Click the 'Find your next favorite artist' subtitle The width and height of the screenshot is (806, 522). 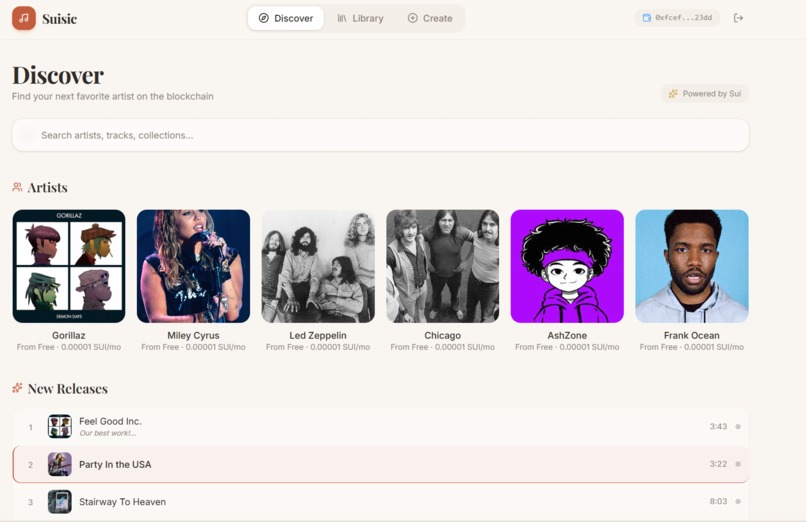tap(113, 96)
